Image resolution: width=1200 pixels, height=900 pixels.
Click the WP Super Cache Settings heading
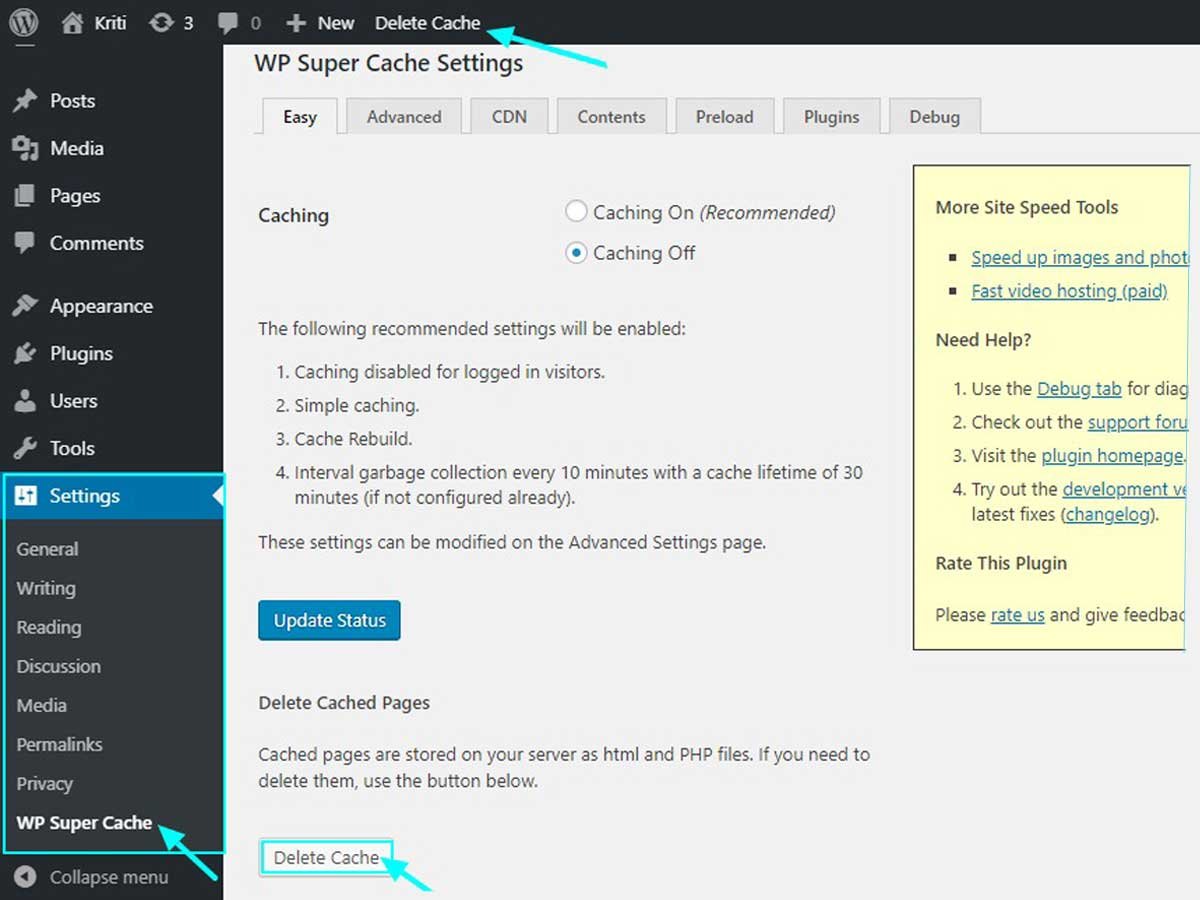click(388, 63)
